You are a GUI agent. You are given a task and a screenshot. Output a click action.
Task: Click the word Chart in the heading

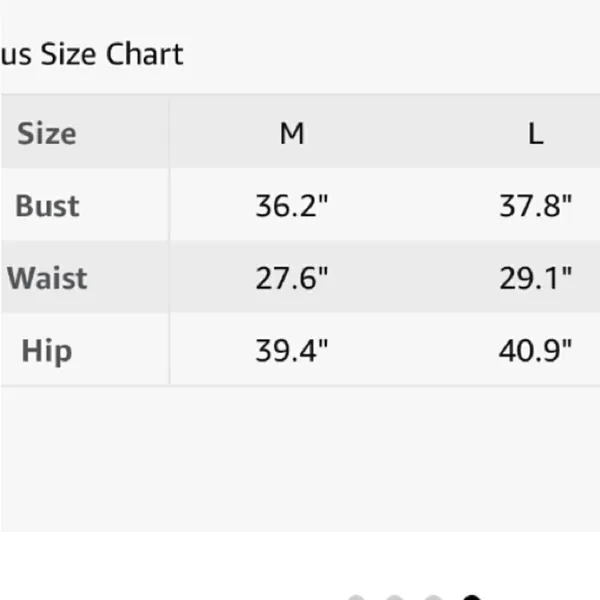coord(145,54)
